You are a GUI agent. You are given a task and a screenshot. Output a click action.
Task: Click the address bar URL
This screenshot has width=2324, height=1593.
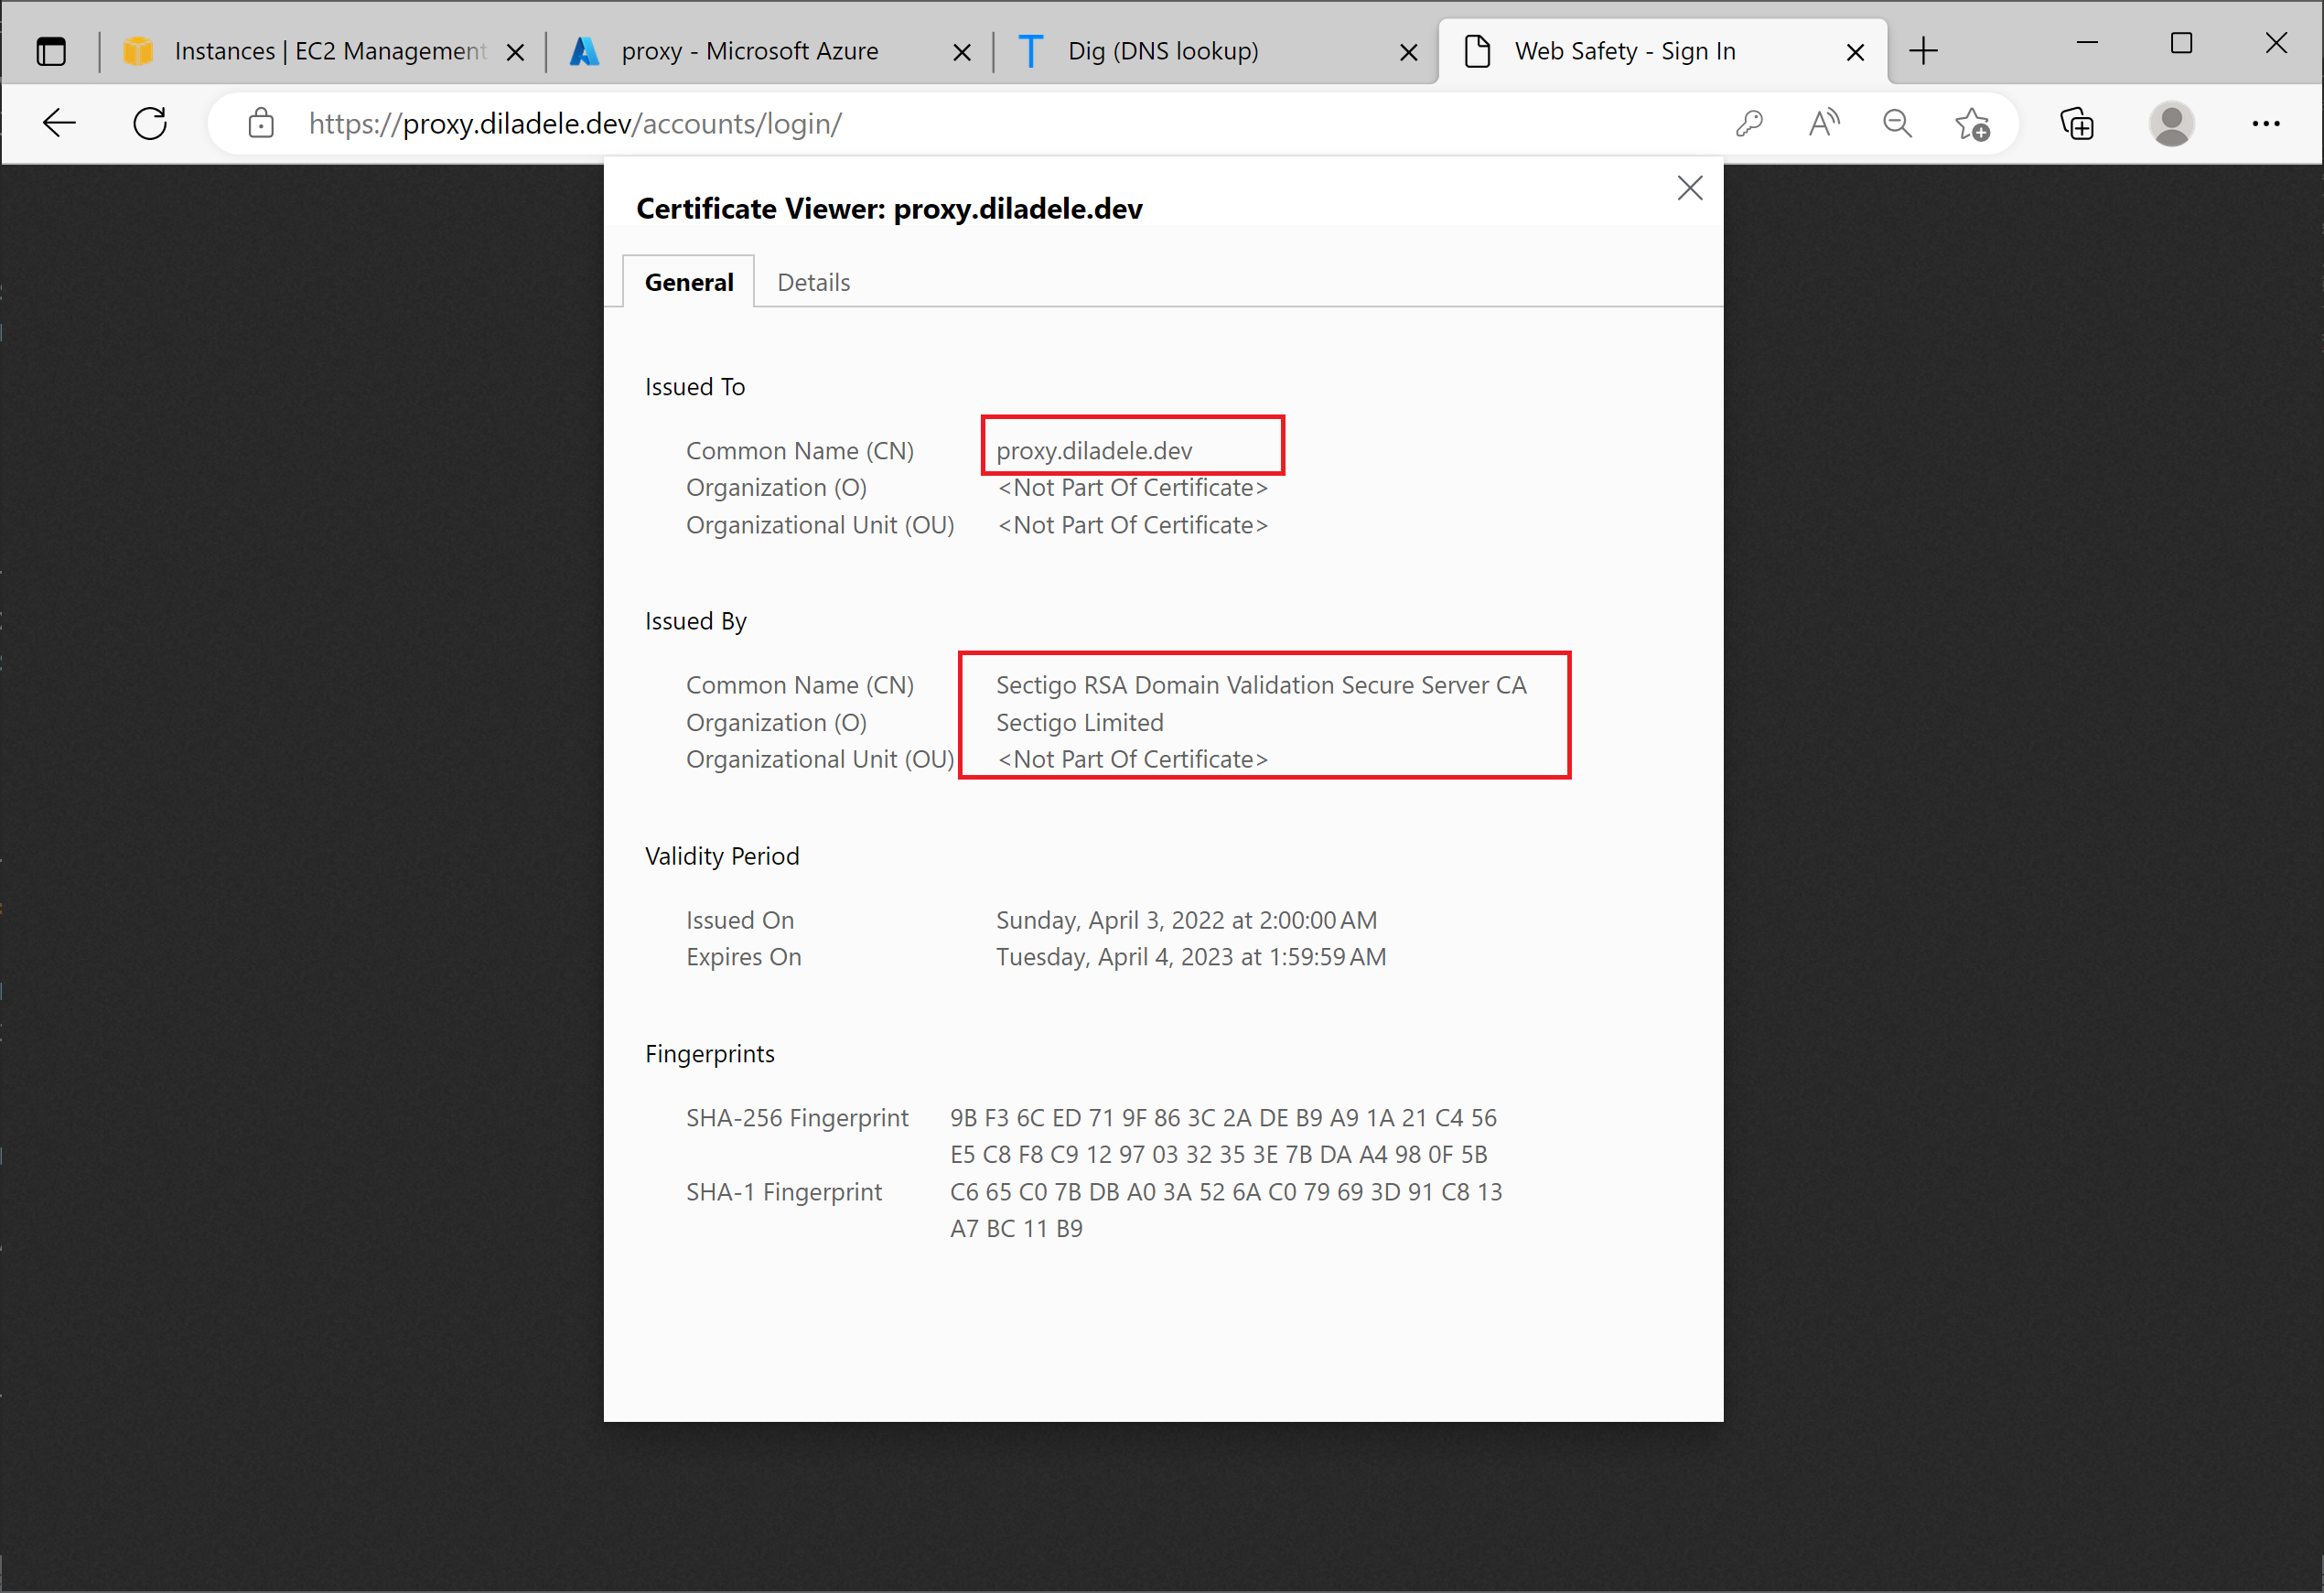tap(575, 123)
